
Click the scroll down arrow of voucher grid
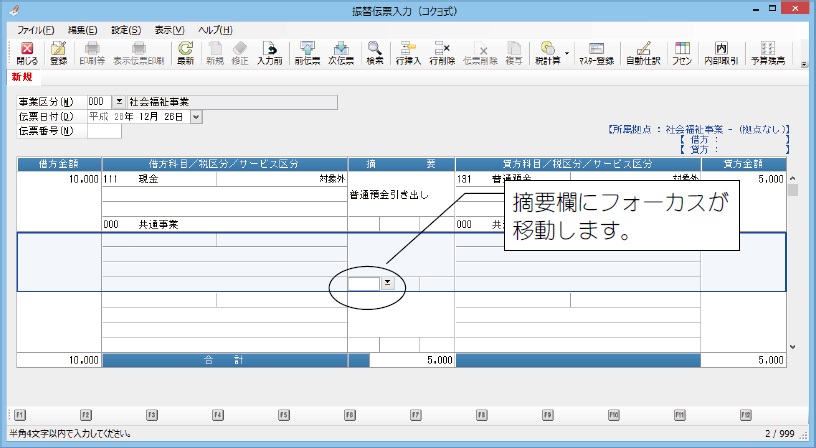793,347
